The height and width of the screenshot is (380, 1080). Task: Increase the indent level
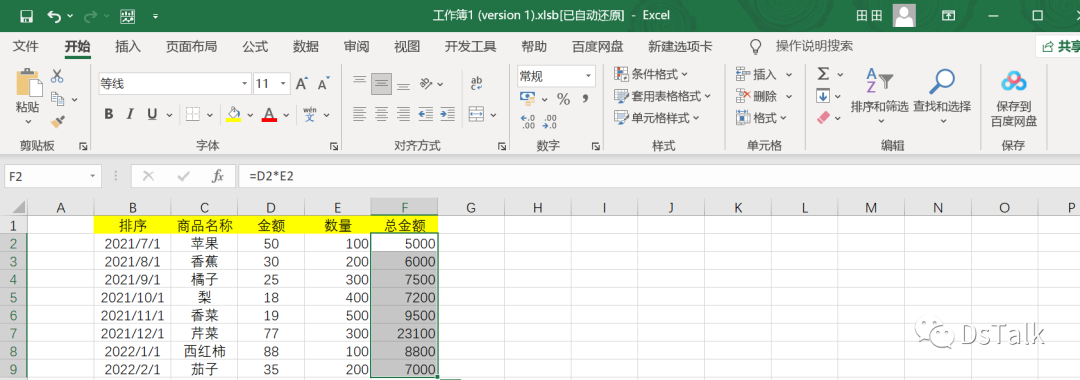click(x=448, y=114)
